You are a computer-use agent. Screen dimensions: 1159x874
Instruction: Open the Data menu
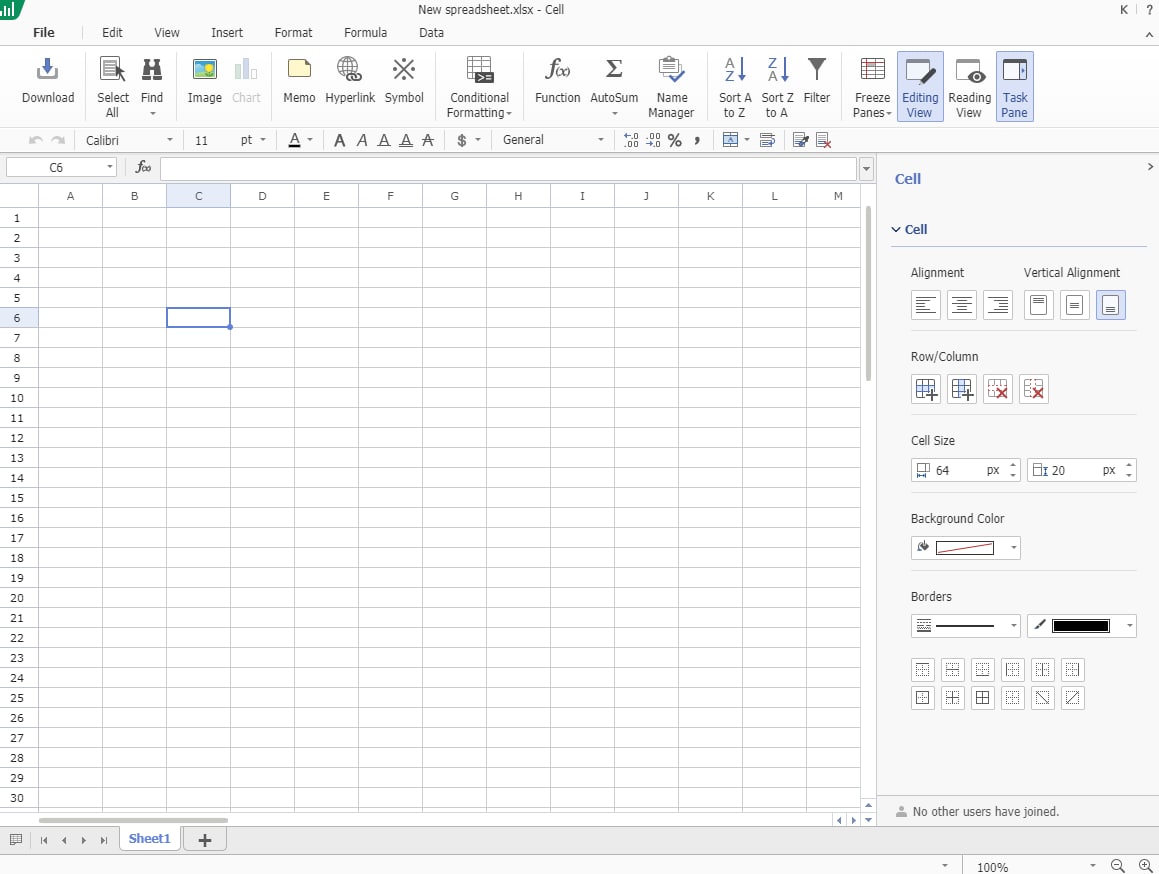pos(431,33)
